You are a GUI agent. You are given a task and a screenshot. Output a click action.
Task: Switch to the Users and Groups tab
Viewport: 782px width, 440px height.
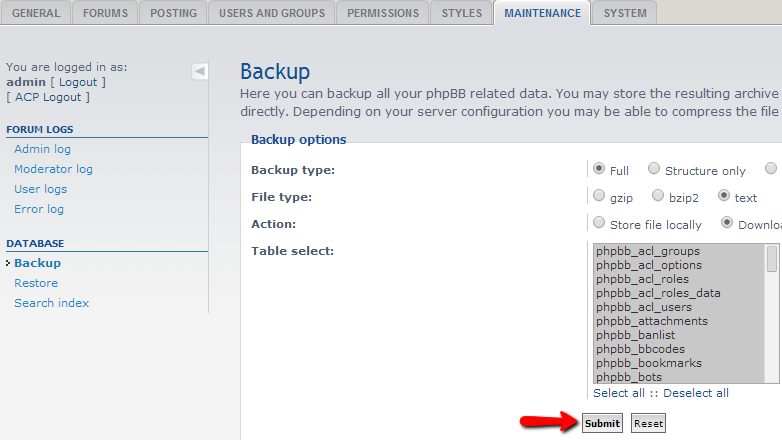272,13
